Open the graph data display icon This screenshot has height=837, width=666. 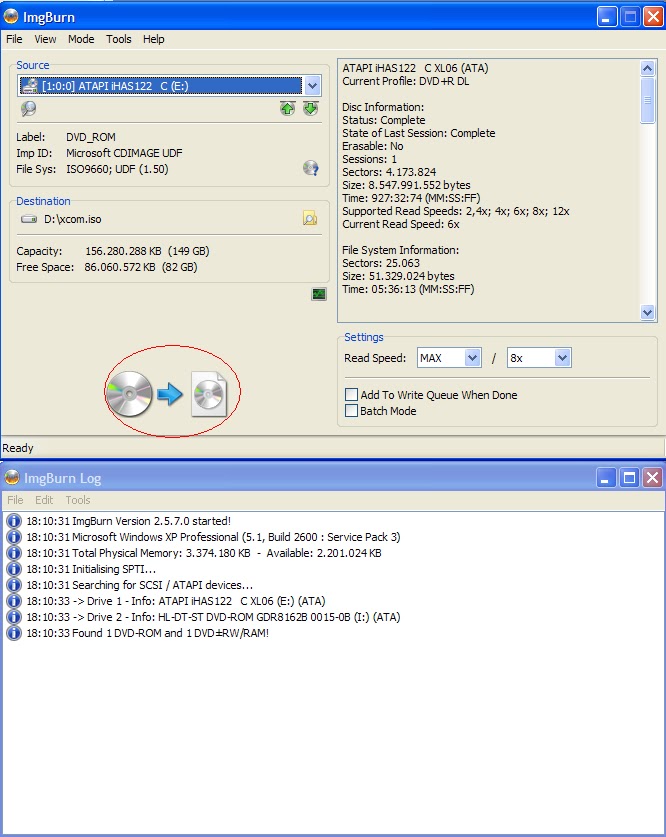click(319, 294)
